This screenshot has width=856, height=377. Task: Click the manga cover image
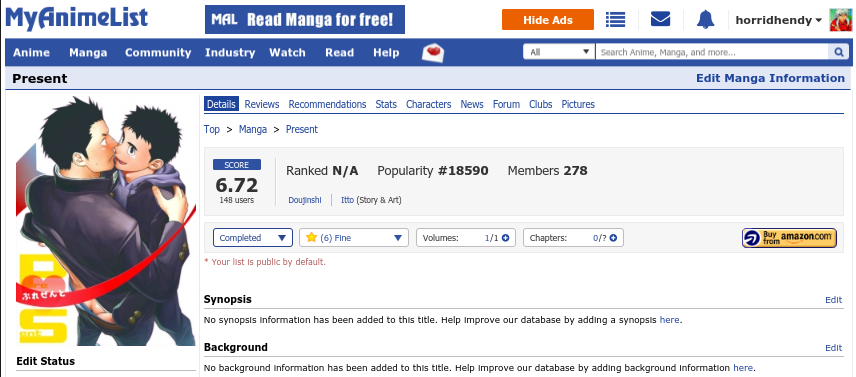(x=105, y=220)
